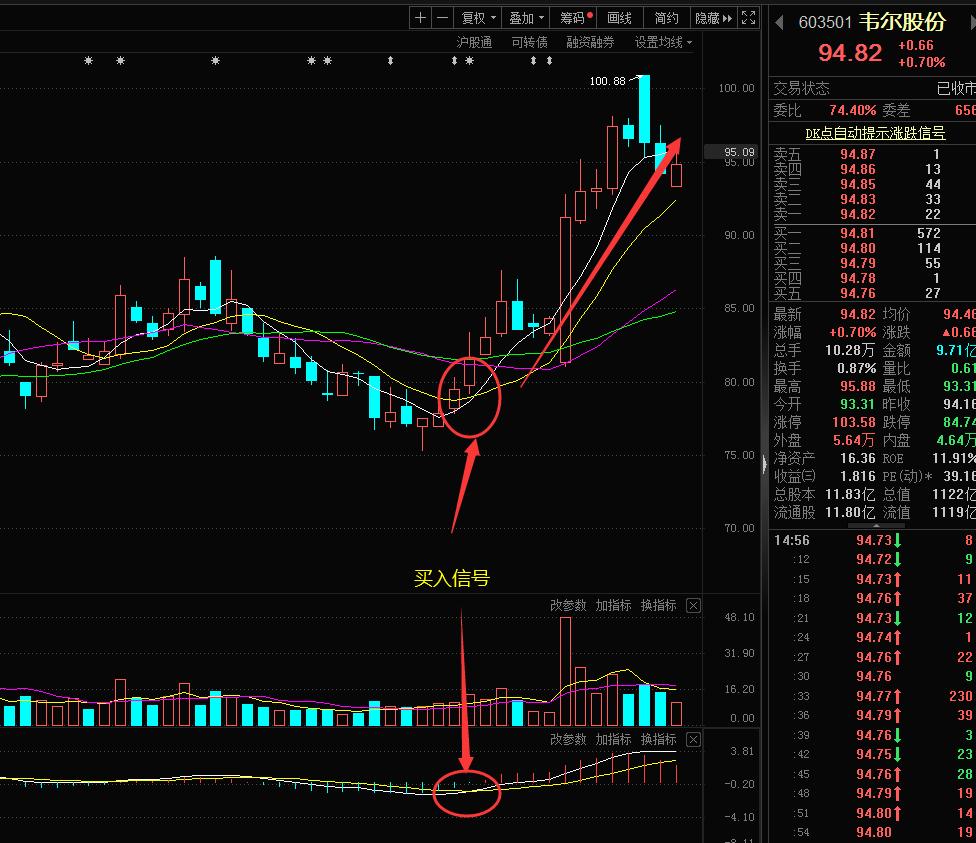Close the MACD indicator panel
976x843 pixels.
pos(693,739)
